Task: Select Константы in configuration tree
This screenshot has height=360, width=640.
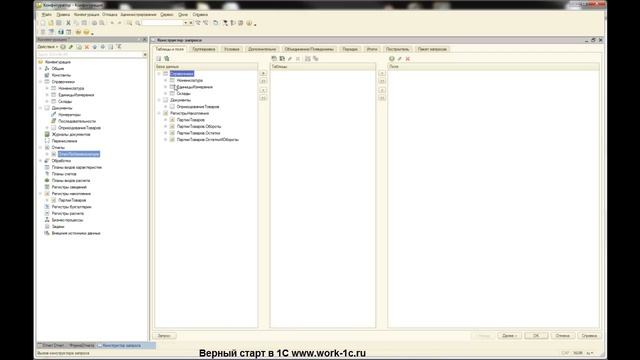Action: point(61,75)
